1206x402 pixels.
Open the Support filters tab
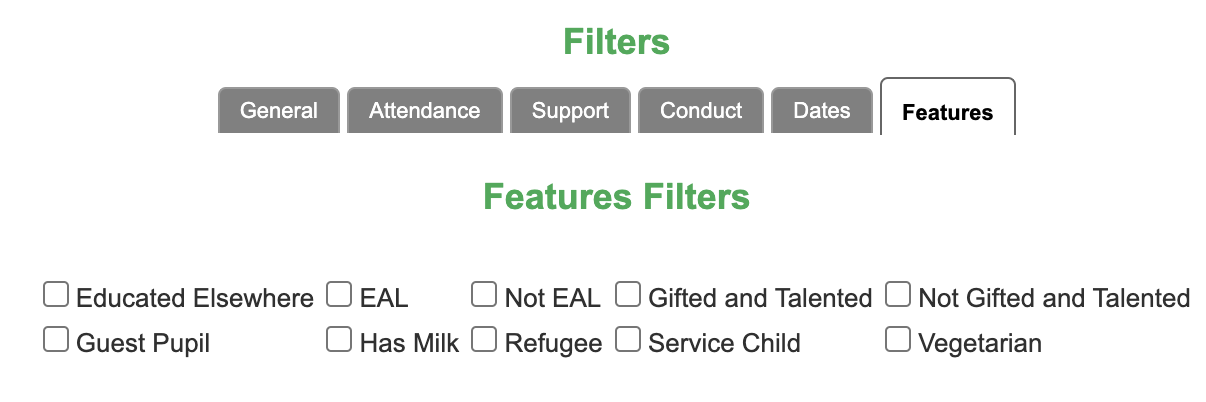coord(570,110)
